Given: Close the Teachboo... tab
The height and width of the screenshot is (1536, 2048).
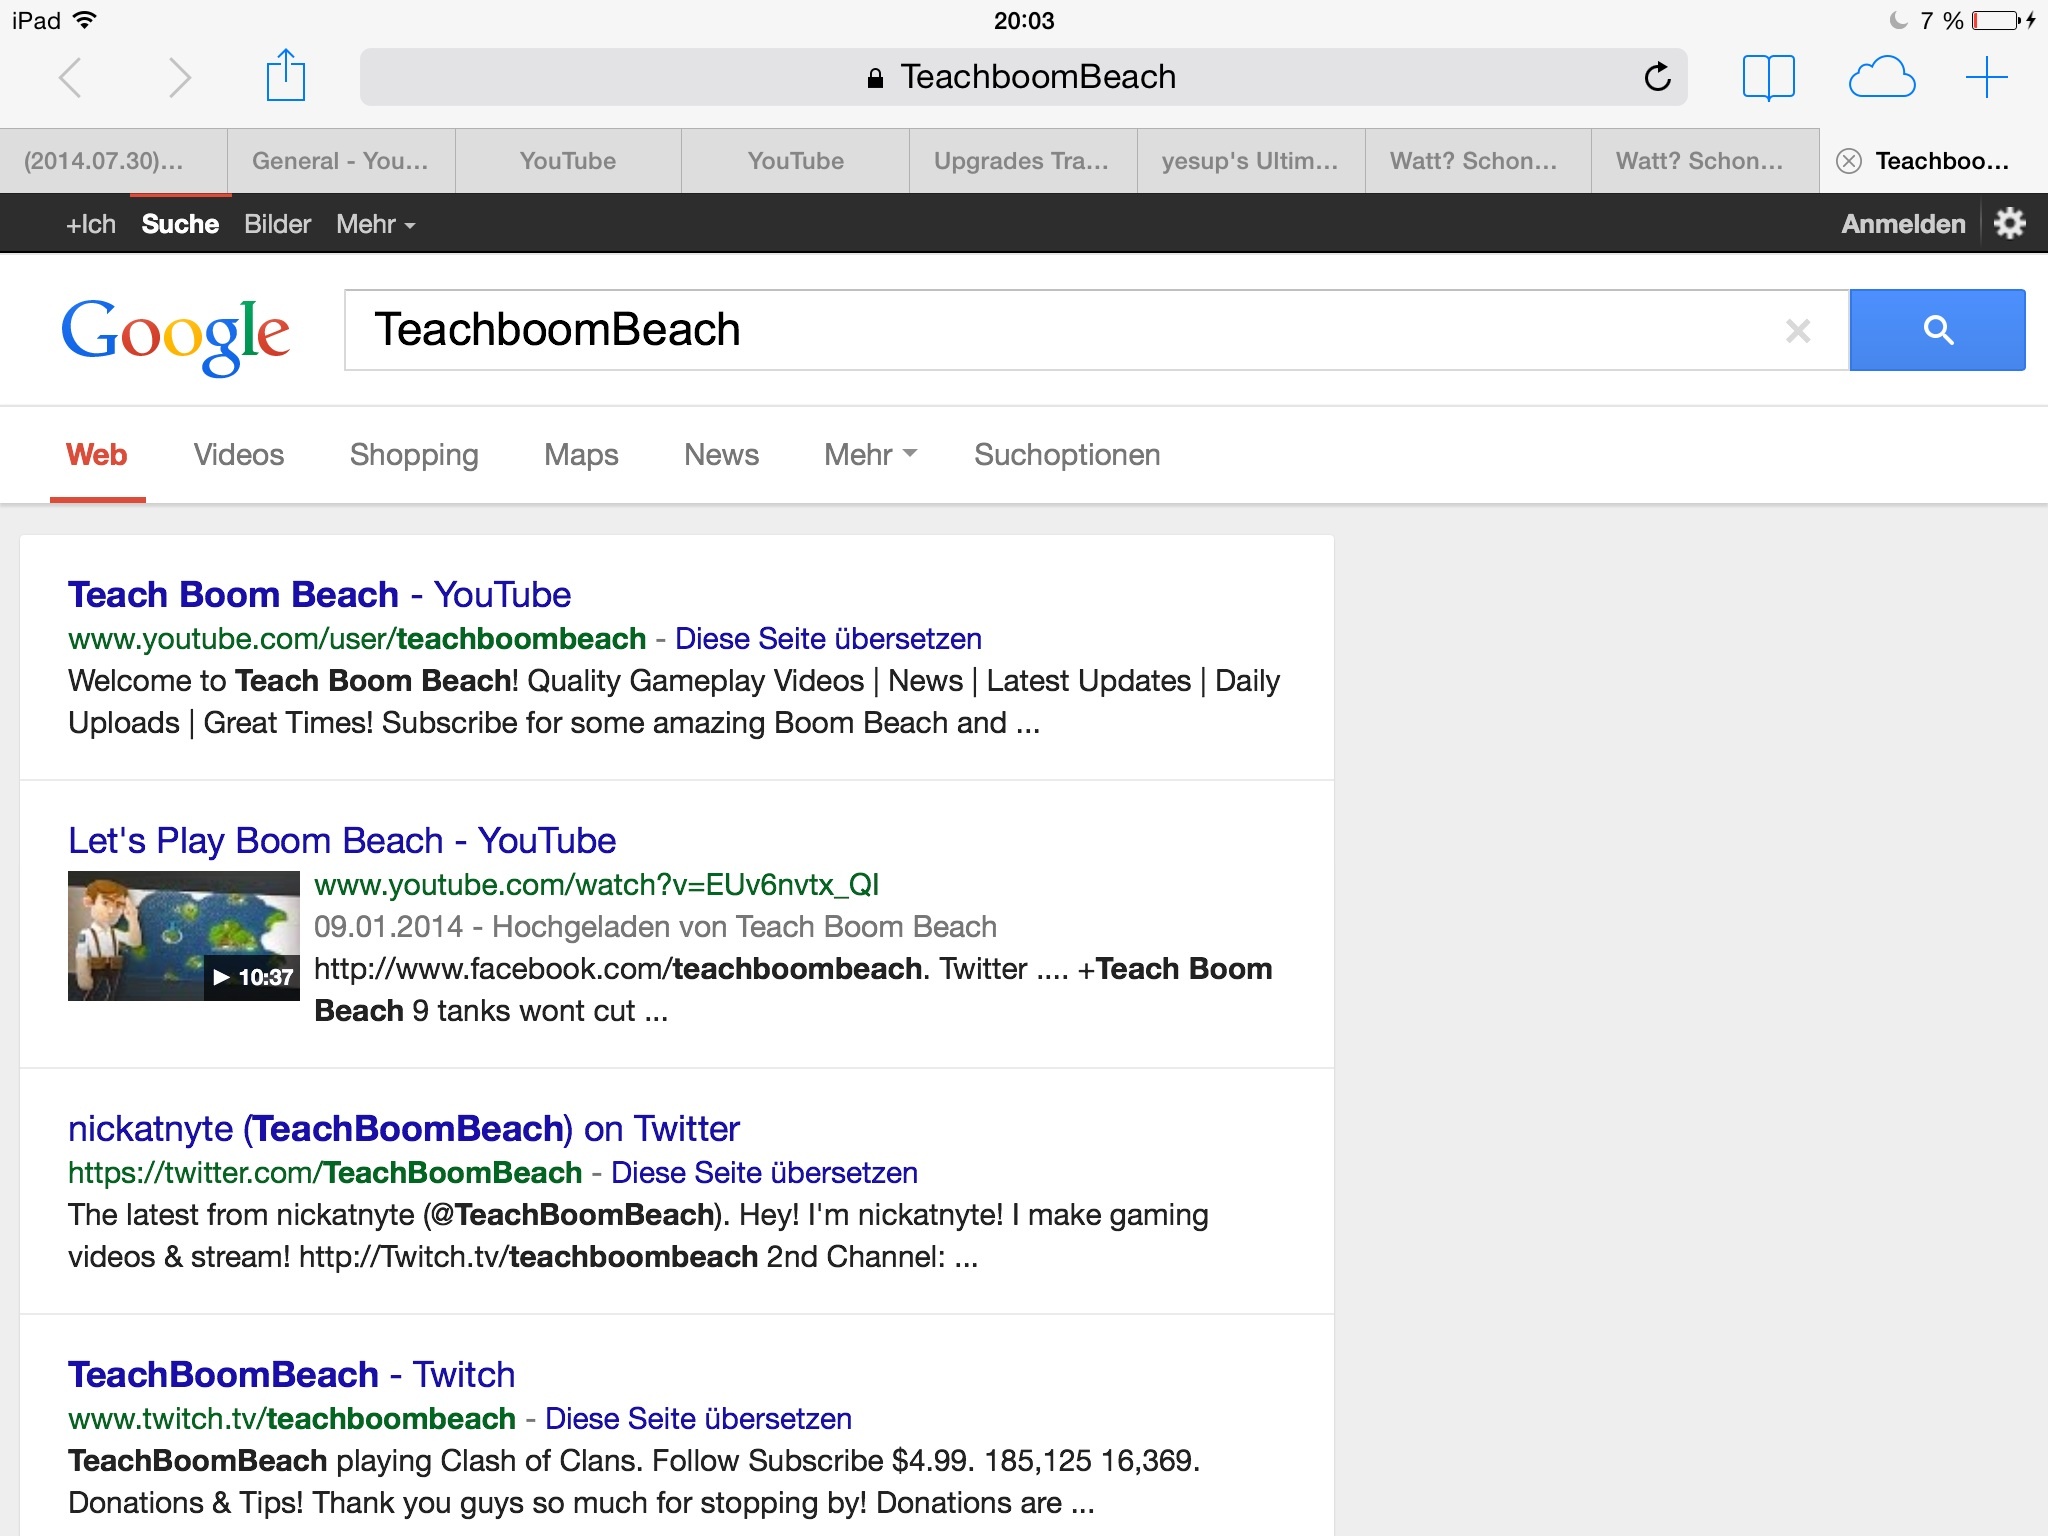Looking at the screenshot, I should [1849, 161].
